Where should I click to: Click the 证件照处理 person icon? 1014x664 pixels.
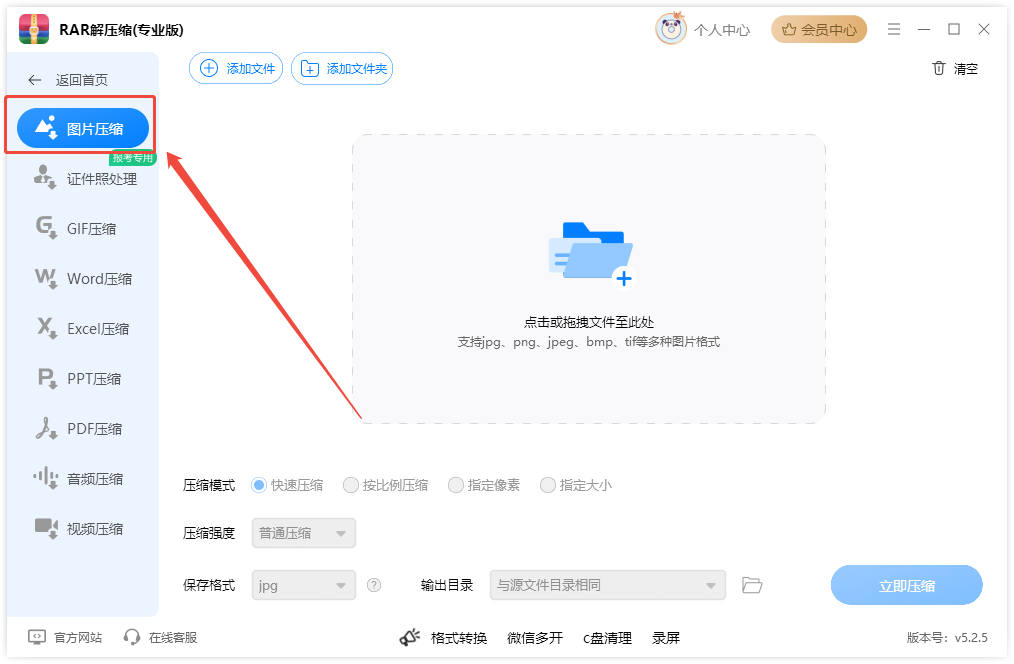(45, 177)
